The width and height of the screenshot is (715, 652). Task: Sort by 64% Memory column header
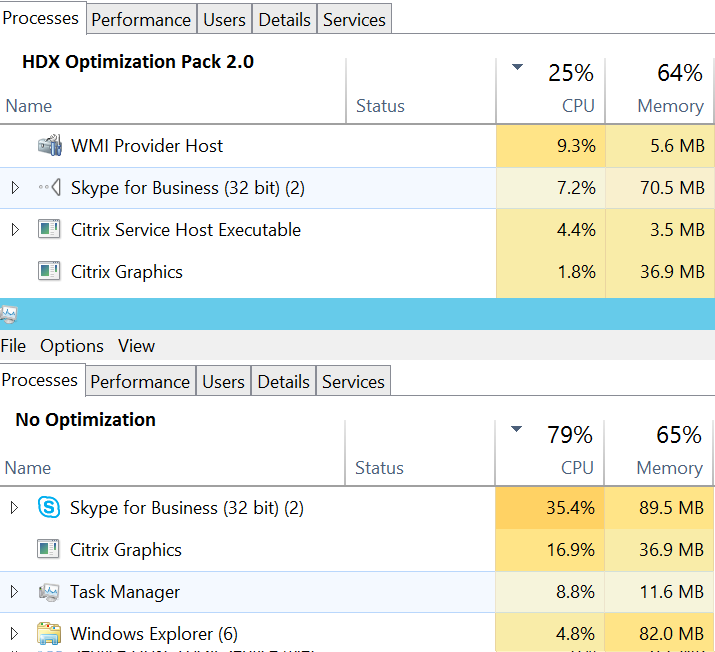[659, 90]
